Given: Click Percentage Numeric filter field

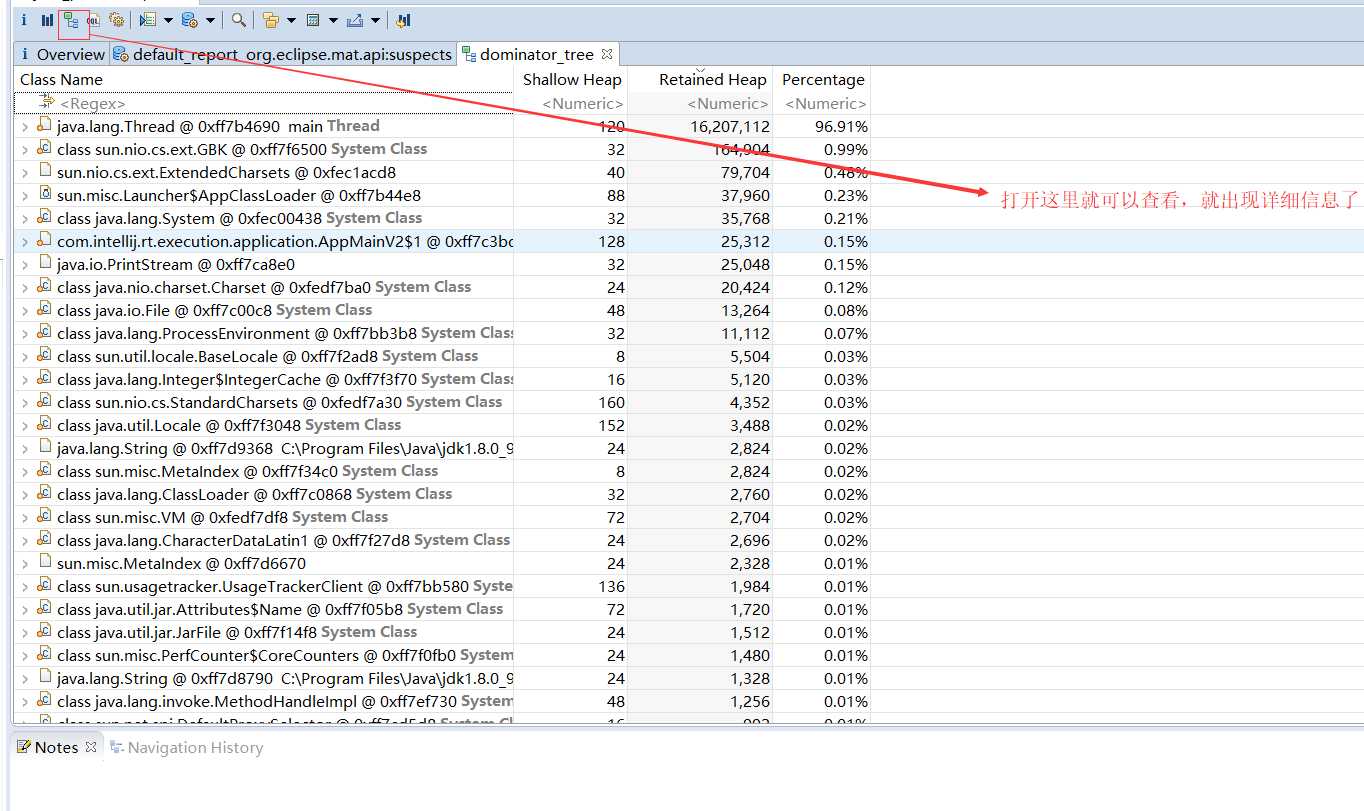Looking at the screenshot, I should pos(821,103).
